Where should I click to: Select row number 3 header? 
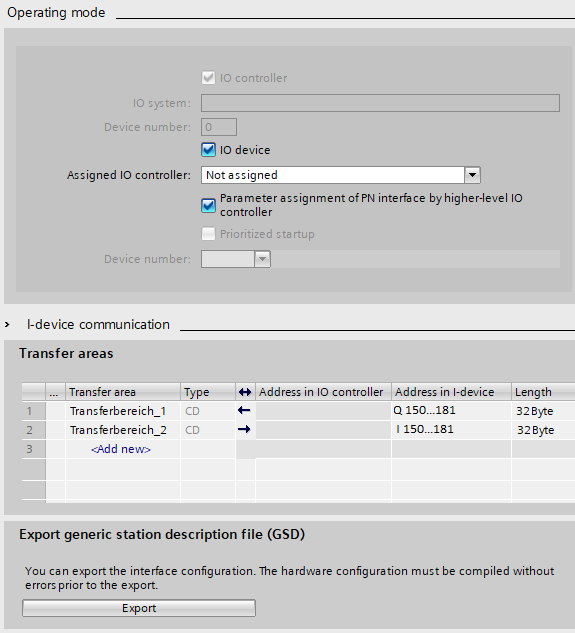click(34, 449)
